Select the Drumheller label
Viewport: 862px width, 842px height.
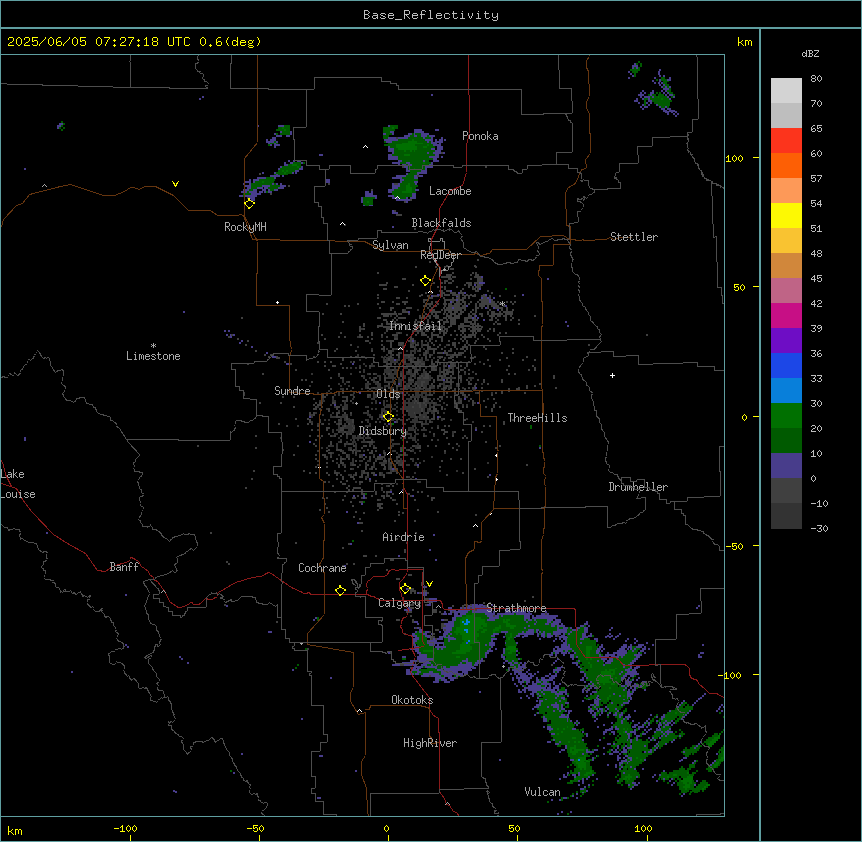coord(638,487)
